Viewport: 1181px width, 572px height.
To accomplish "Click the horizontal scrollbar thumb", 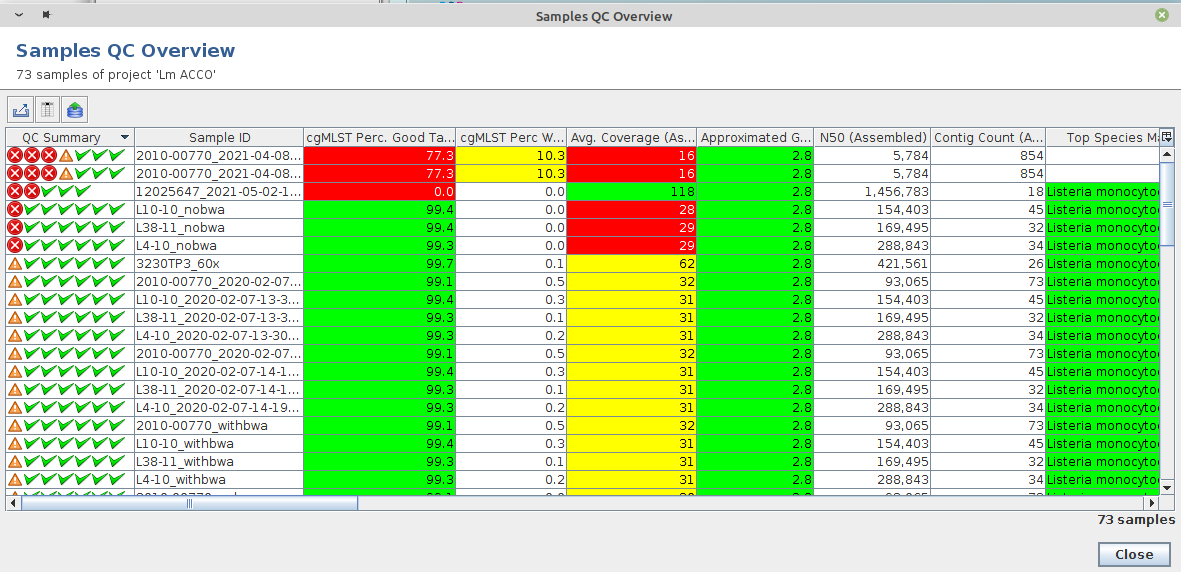I will pyautogui.click(x=189, y=504).
